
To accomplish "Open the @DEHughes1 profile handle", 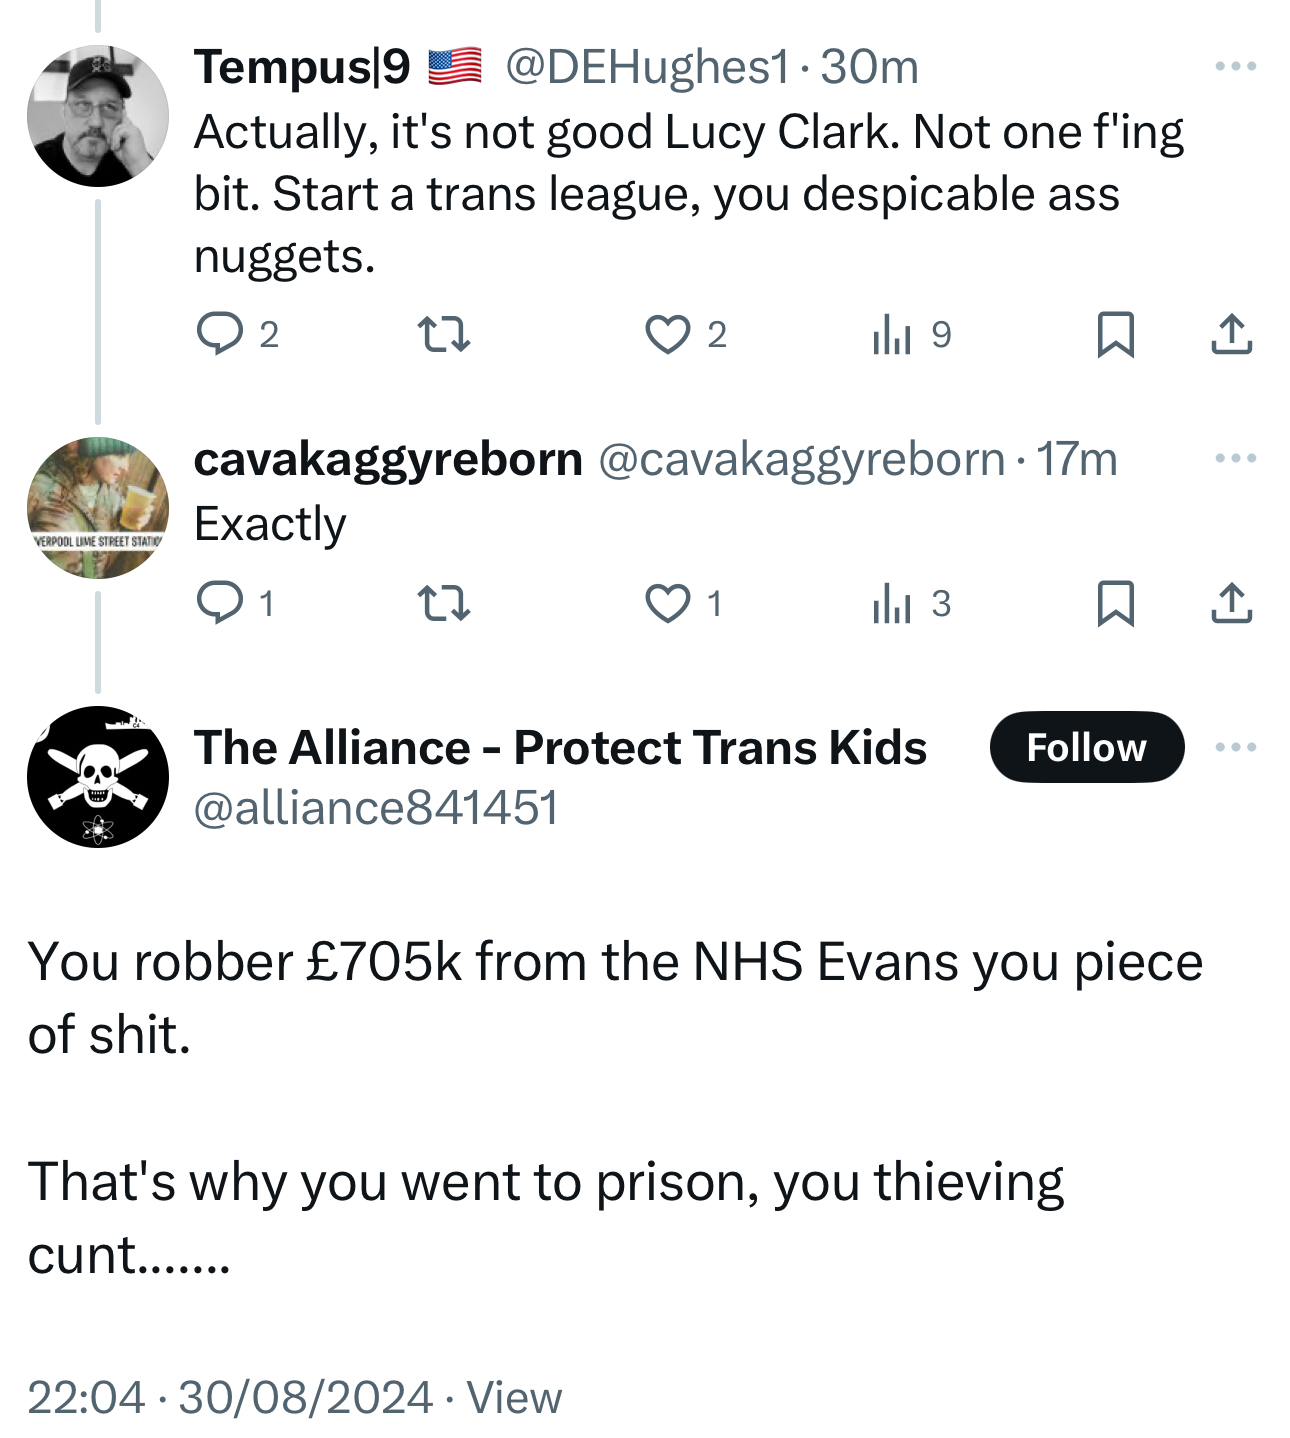I will tap(647, 67).
